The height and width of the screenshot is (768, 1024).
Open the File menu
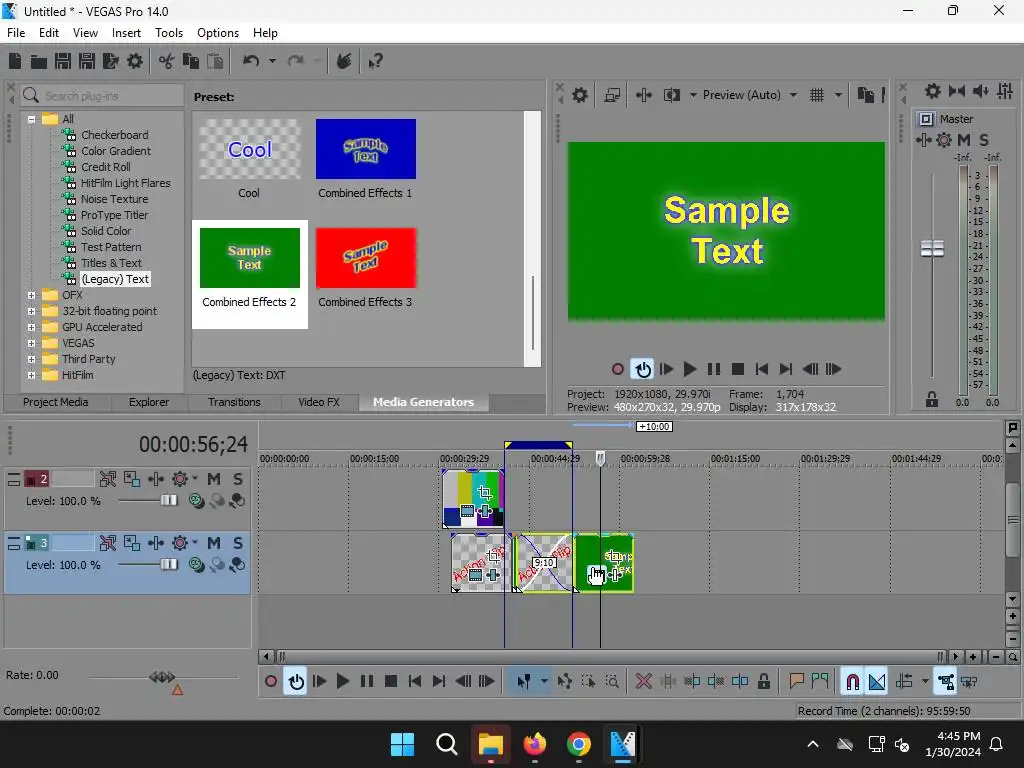tap(16, 33)
